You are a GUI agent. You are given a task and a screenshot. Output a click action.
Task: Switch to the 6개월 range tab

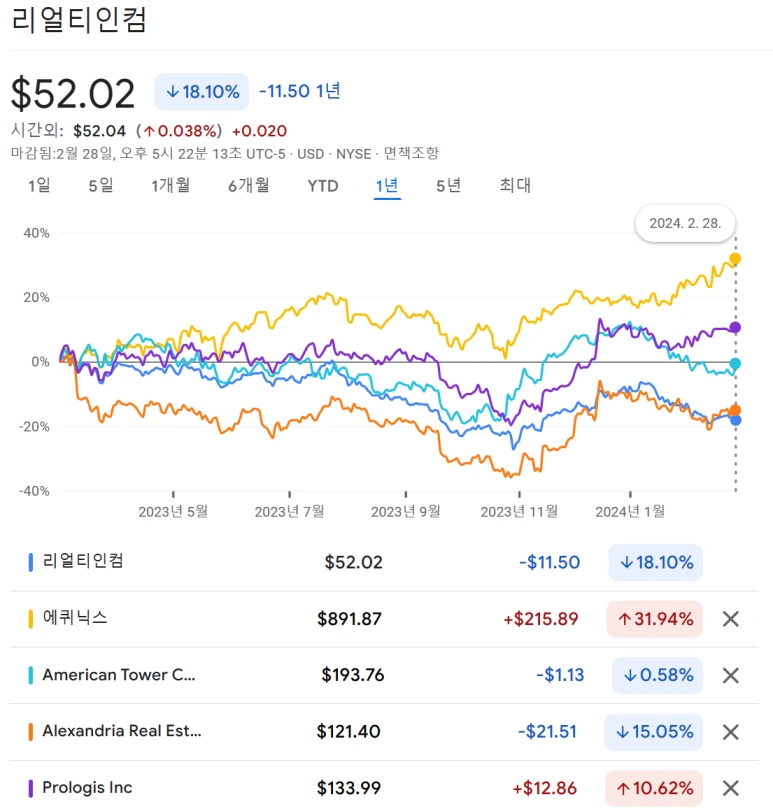[249, 185]
